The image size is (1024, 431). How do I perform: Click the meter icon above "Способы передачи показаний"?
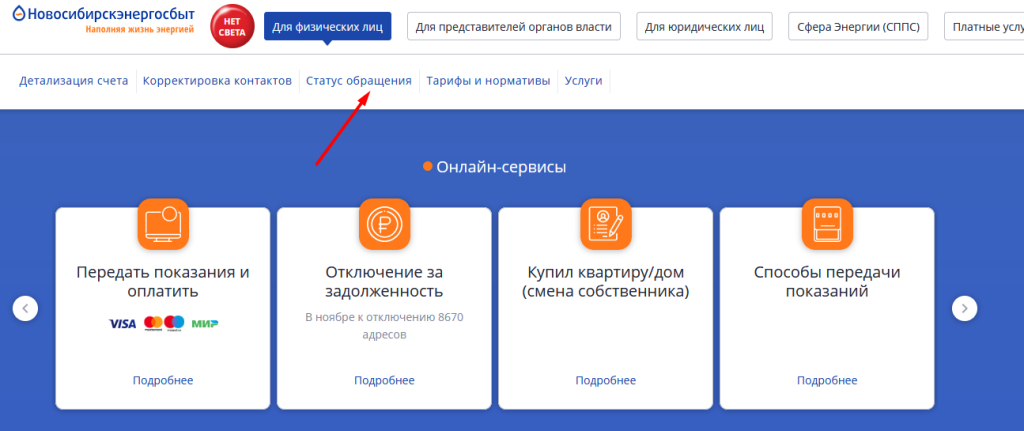point(827,224)
